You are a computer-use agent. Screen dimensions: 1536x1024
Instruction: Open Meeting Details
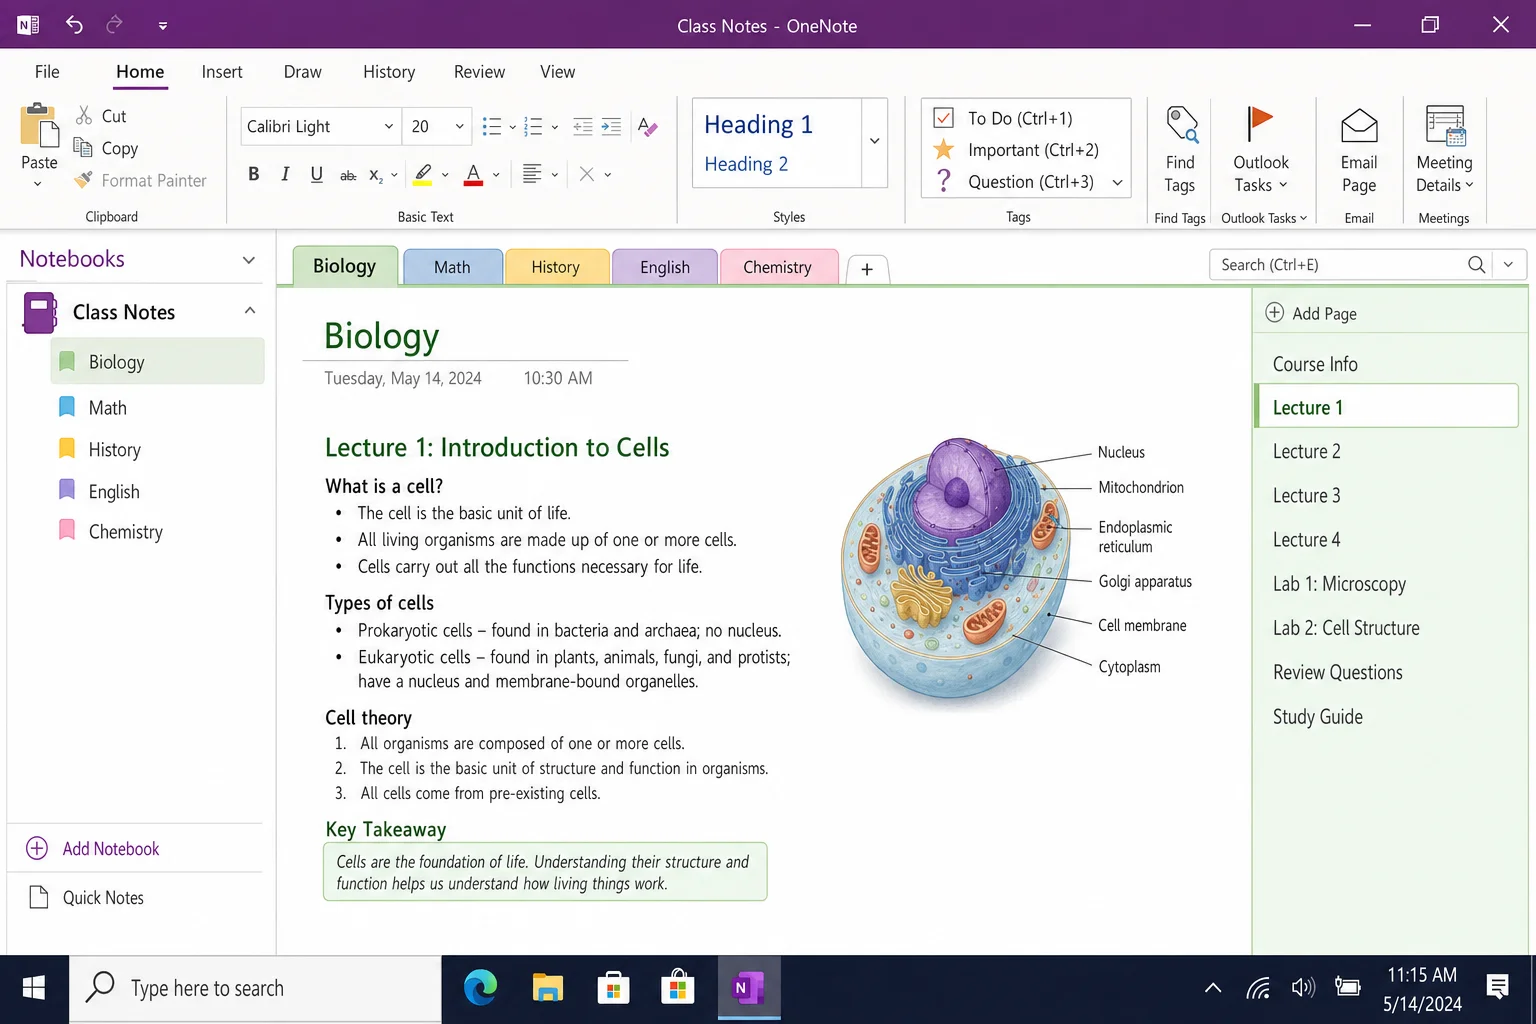click(1444, 150)
